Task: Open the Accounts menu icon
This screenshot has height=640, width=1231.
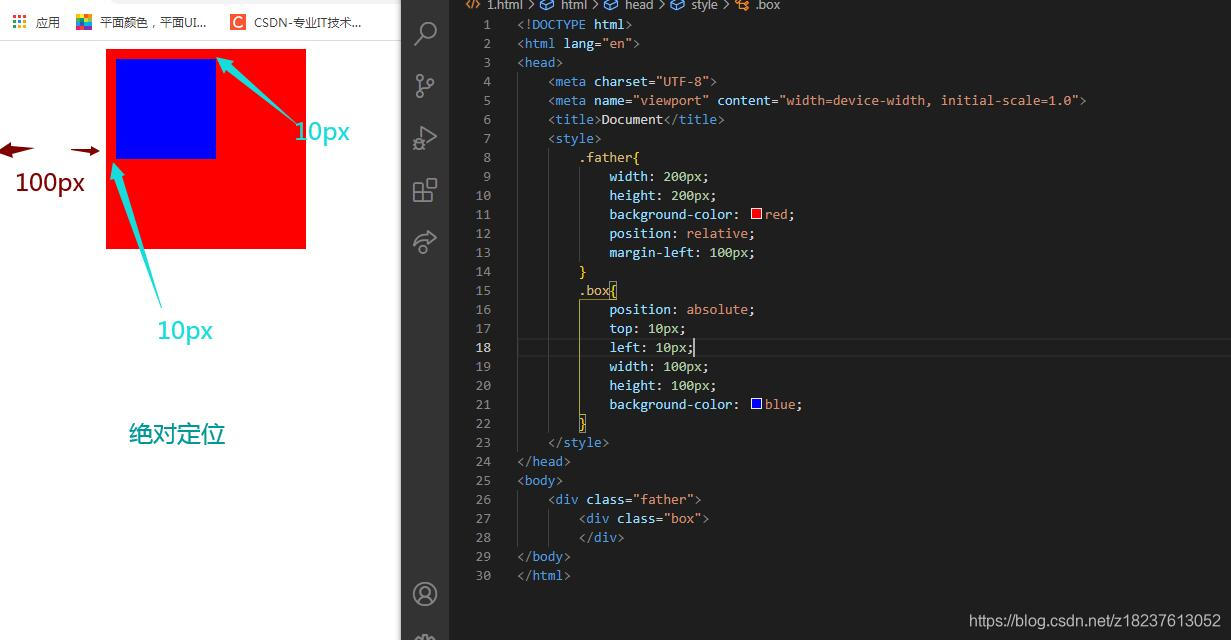Action: click(x=425, y=594)
